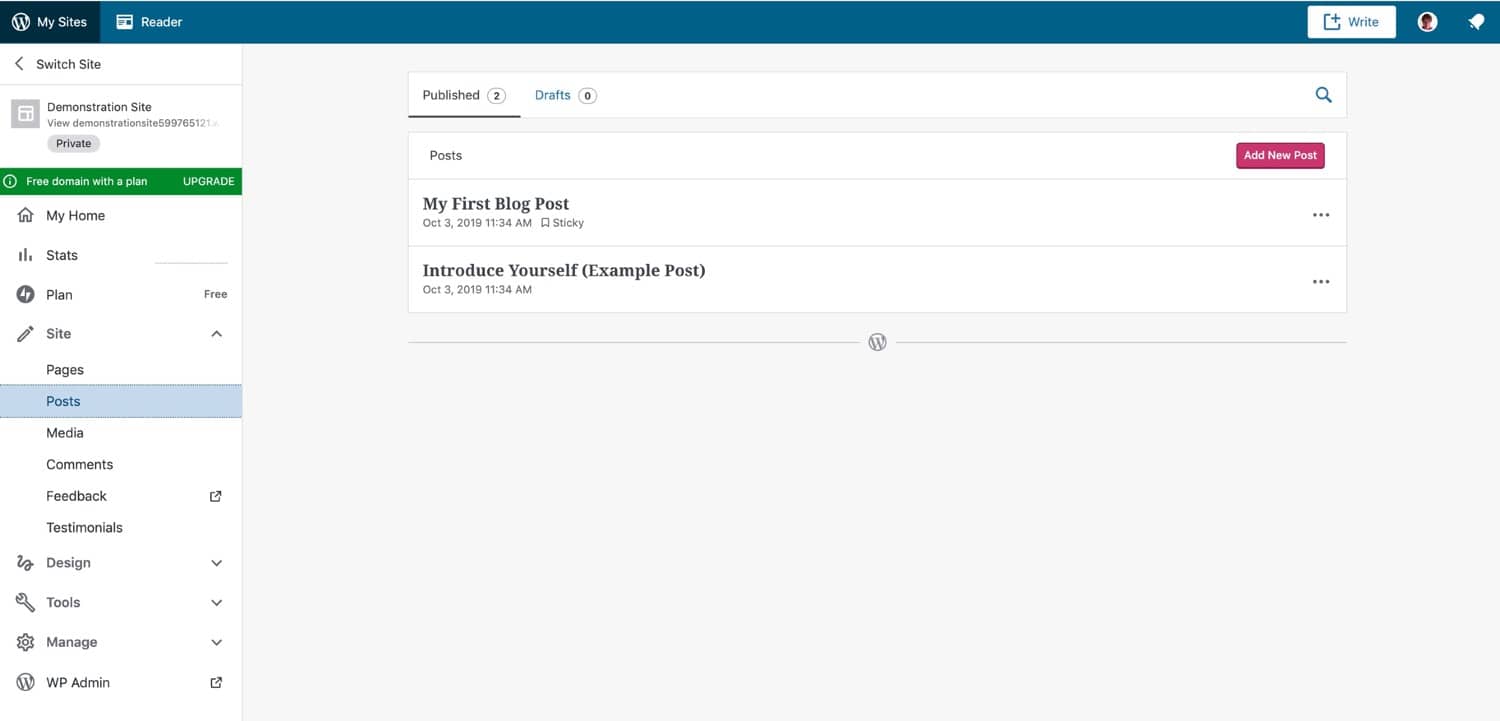Image resolution: width=1500 pixels, height=721 pixels.
Task: Click your profile avatar
Action: [1427, 21]
